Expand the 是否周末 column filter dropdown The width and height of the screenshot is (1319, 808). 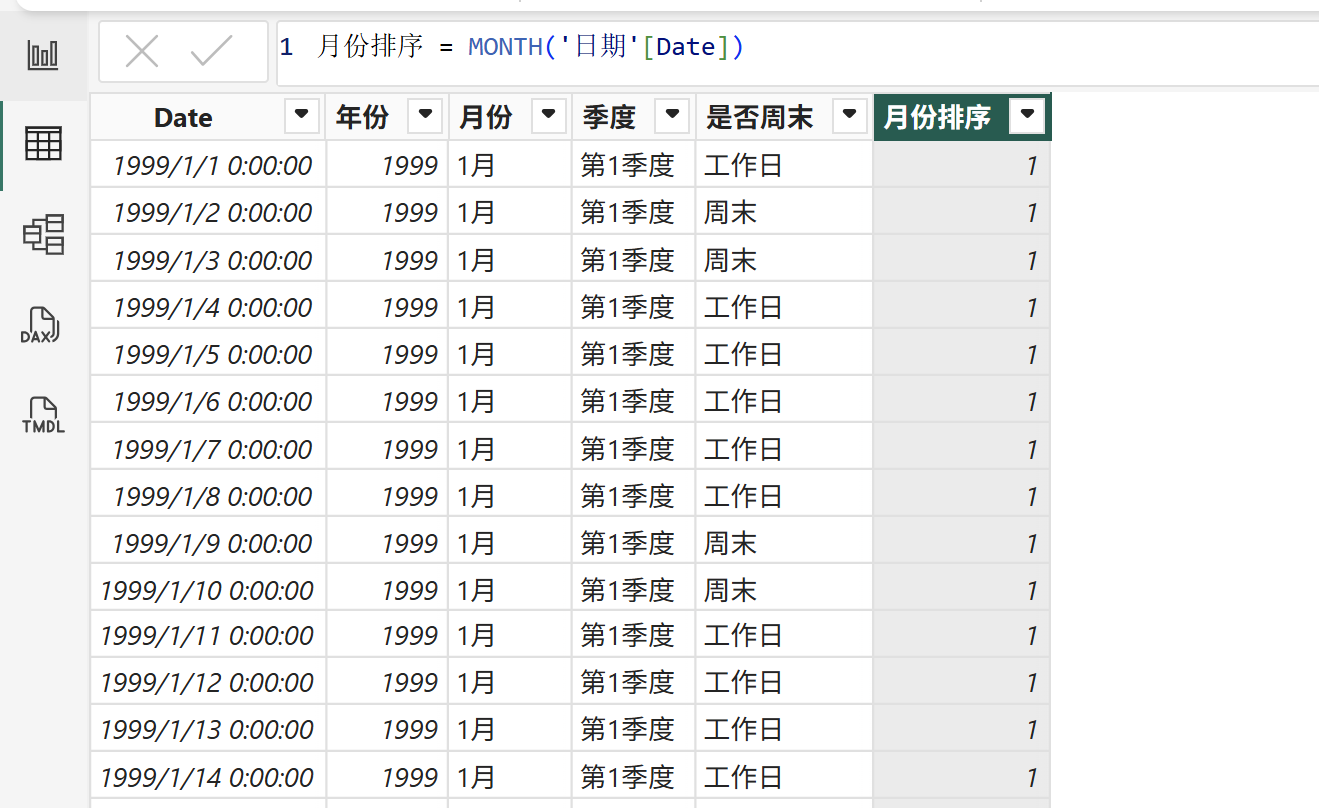[849, 116]
